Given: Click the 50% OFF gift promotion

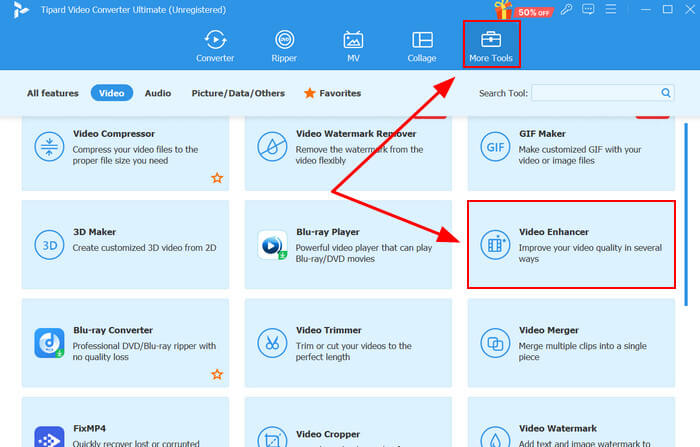Looking at the screenshot, I should [523, 10].
